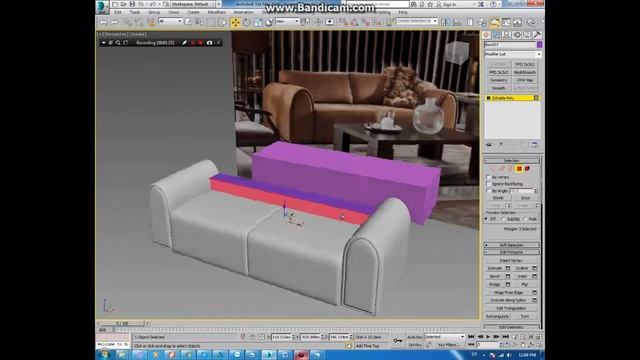Select Border sub-object level icon

coord(511,169)
